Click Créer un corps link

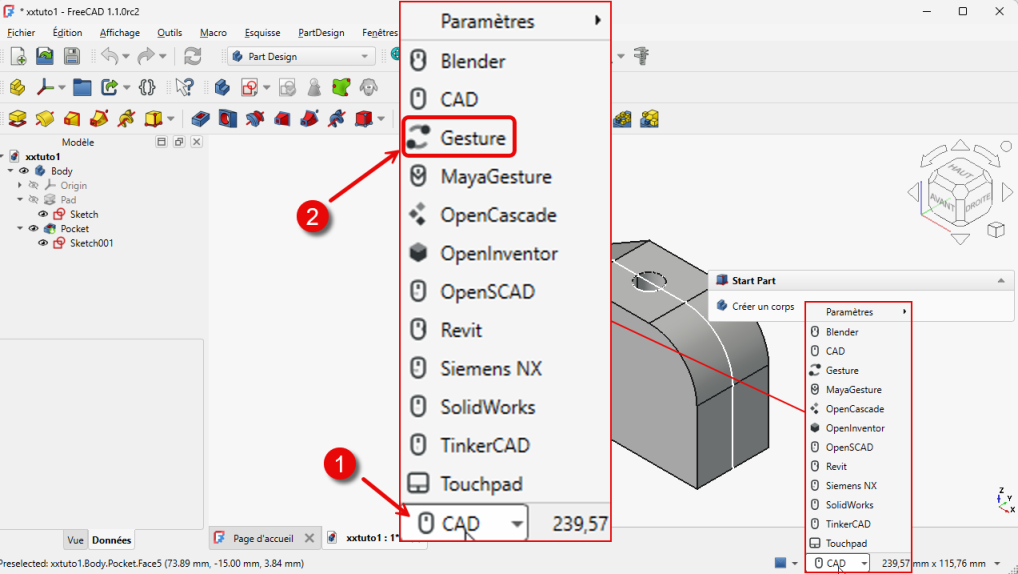[762, 307]
